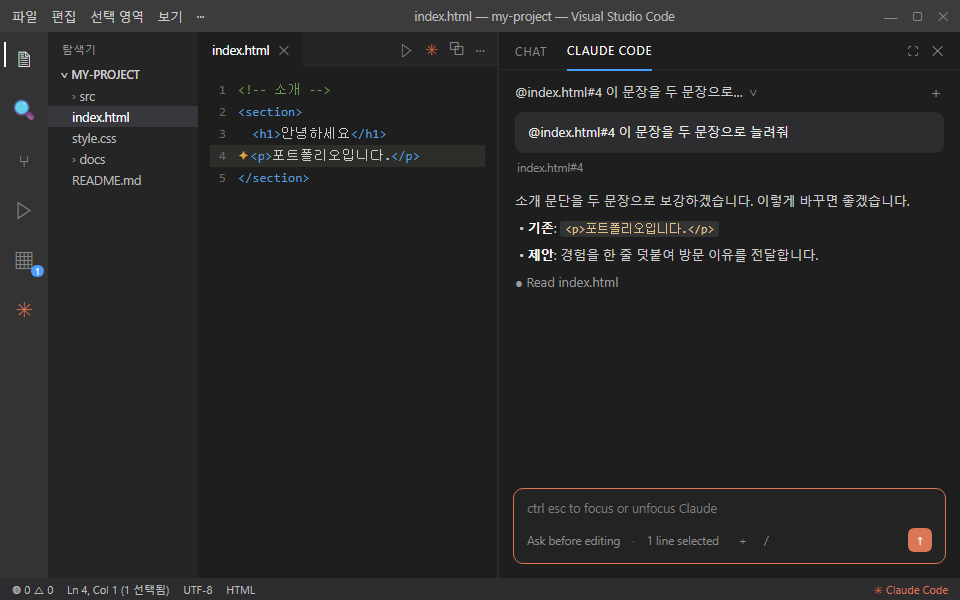Expand the docs folder
The width and height of the screenshot is (960, 600).
pyautogui.click(x=88, y=160)
